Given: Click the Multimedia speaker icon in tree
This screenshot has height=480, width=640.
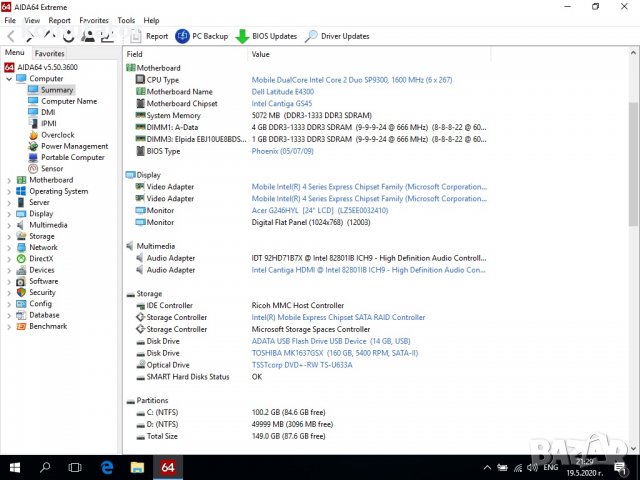Looking at the screenshot, I should pos(21,225).
